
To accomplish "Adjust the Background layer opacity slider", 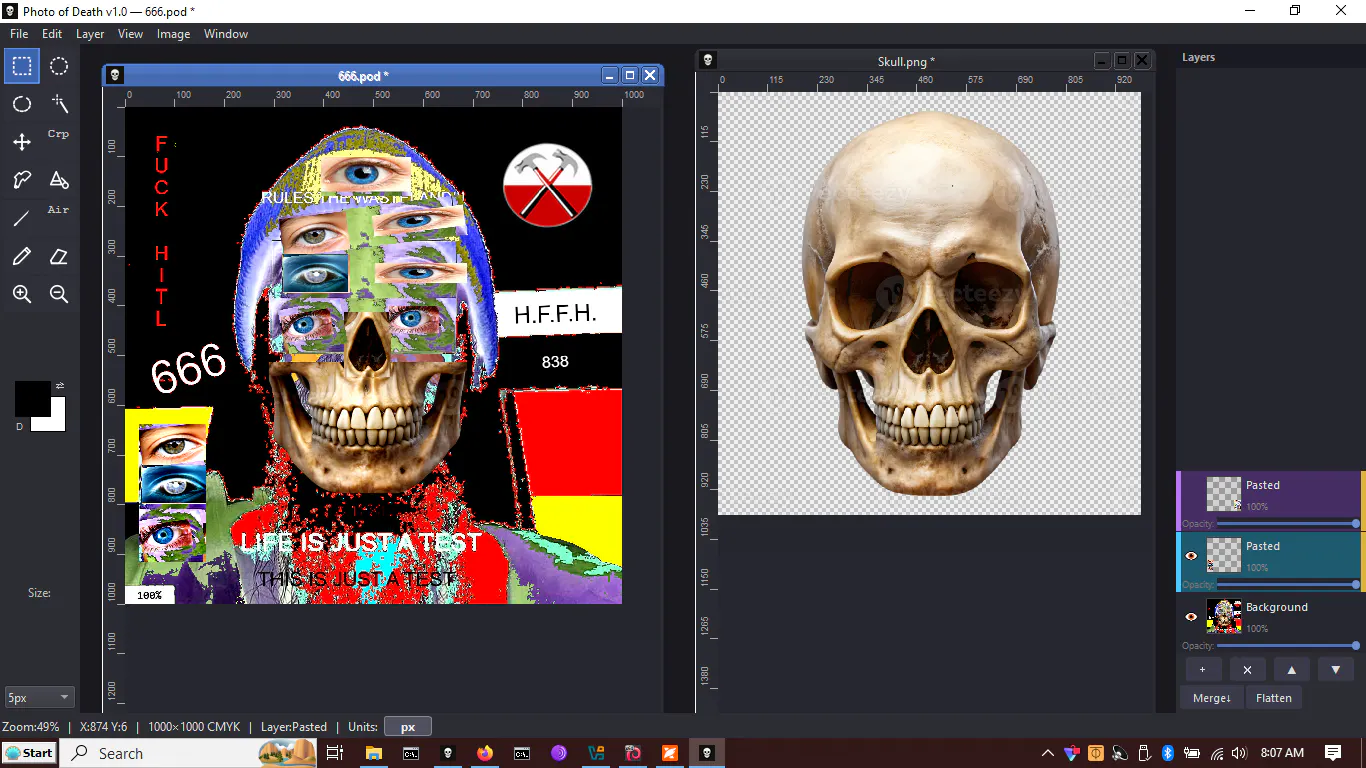I will click(1286, 646).
